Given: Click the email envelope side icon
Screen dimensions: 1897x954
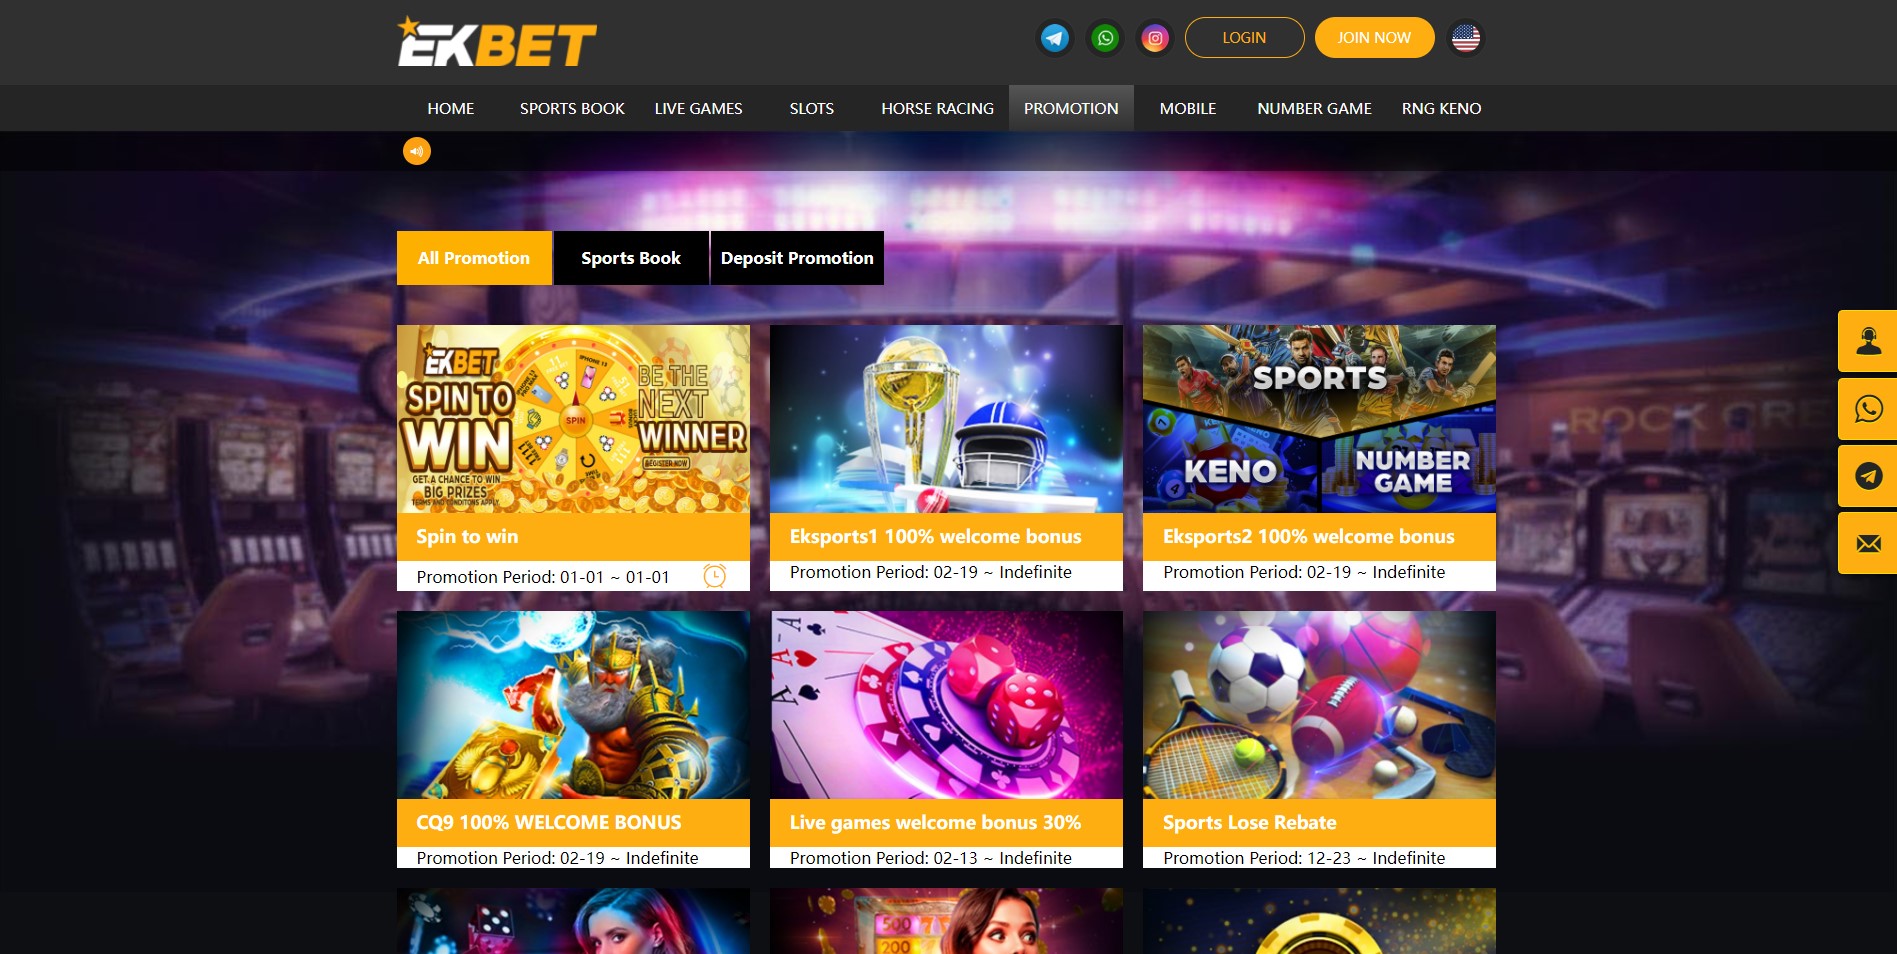Looking at the screenshot, I should [x=1868, y=543].
